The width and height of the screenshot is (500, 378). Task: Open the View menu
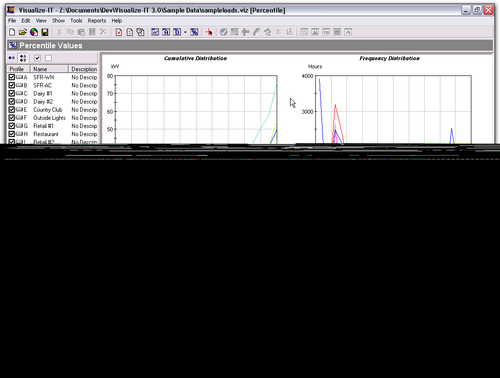[41, 21]
